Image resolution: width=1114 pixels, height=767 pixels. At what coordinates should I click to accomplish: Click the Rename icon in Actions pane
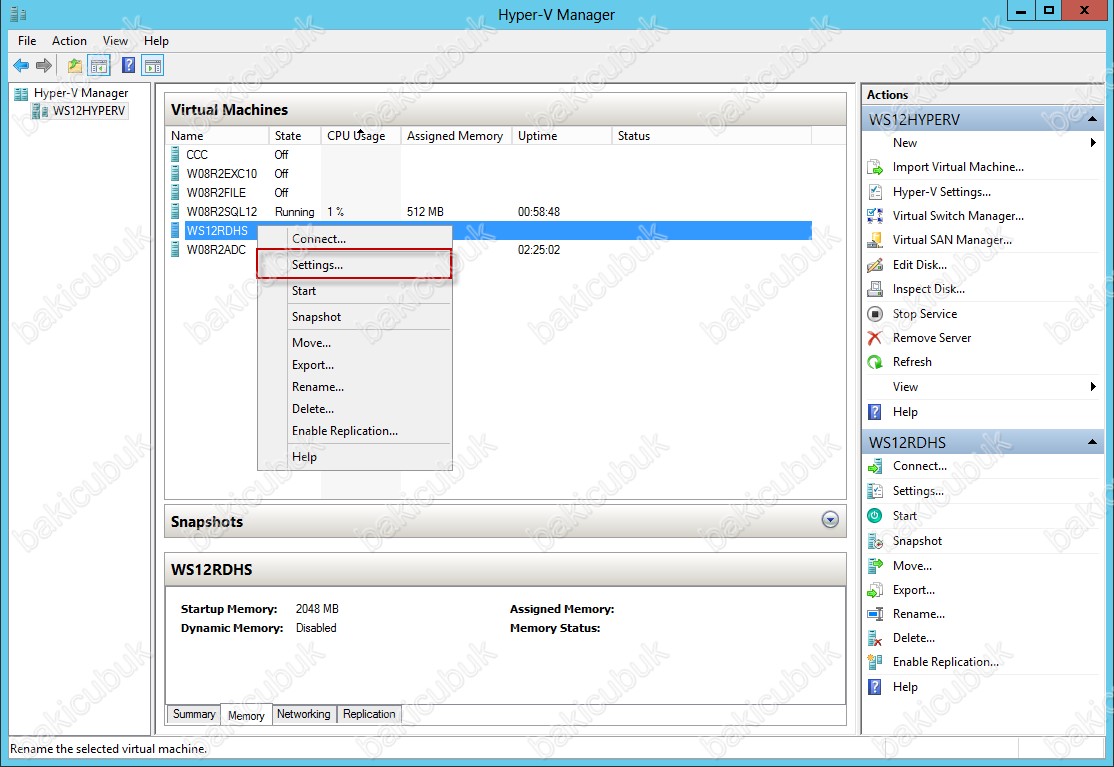(x=875, y=614)
